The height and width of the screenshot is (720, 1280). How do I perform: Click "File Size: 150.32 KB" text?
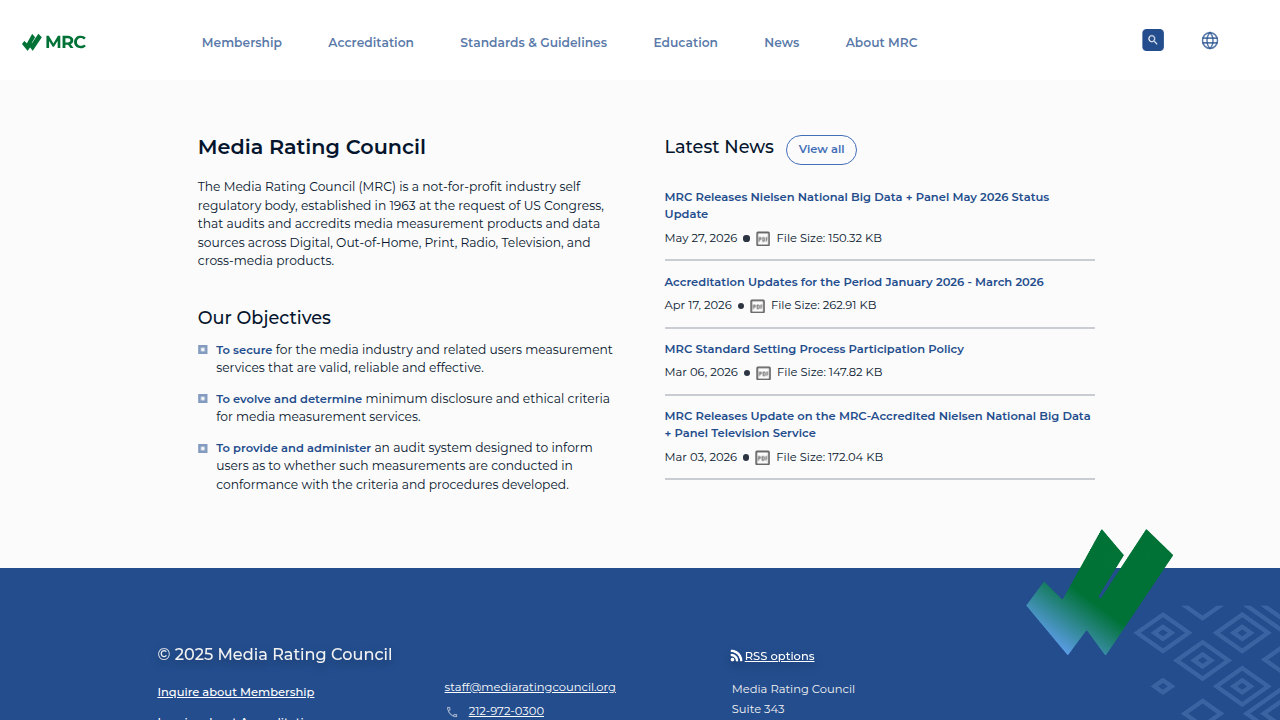pyautogui.click(x=829, y=238)
